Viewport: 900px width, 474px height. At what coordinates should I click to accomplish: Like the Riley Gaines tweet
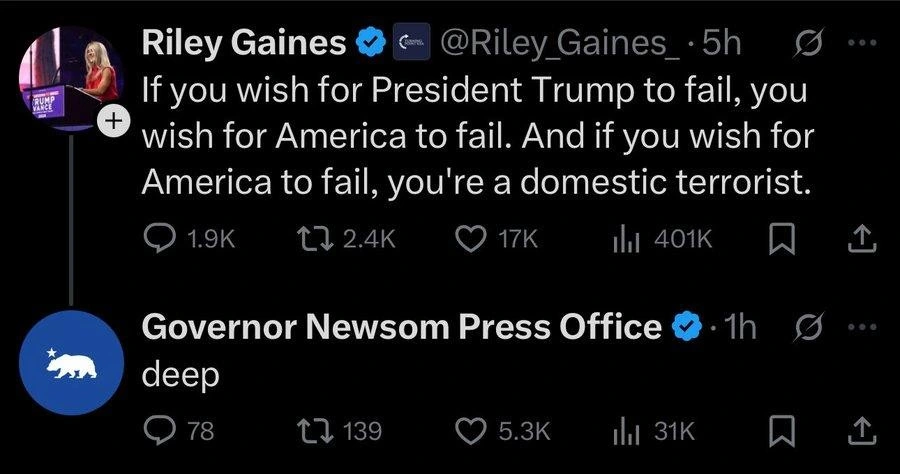tap(470, 239)
